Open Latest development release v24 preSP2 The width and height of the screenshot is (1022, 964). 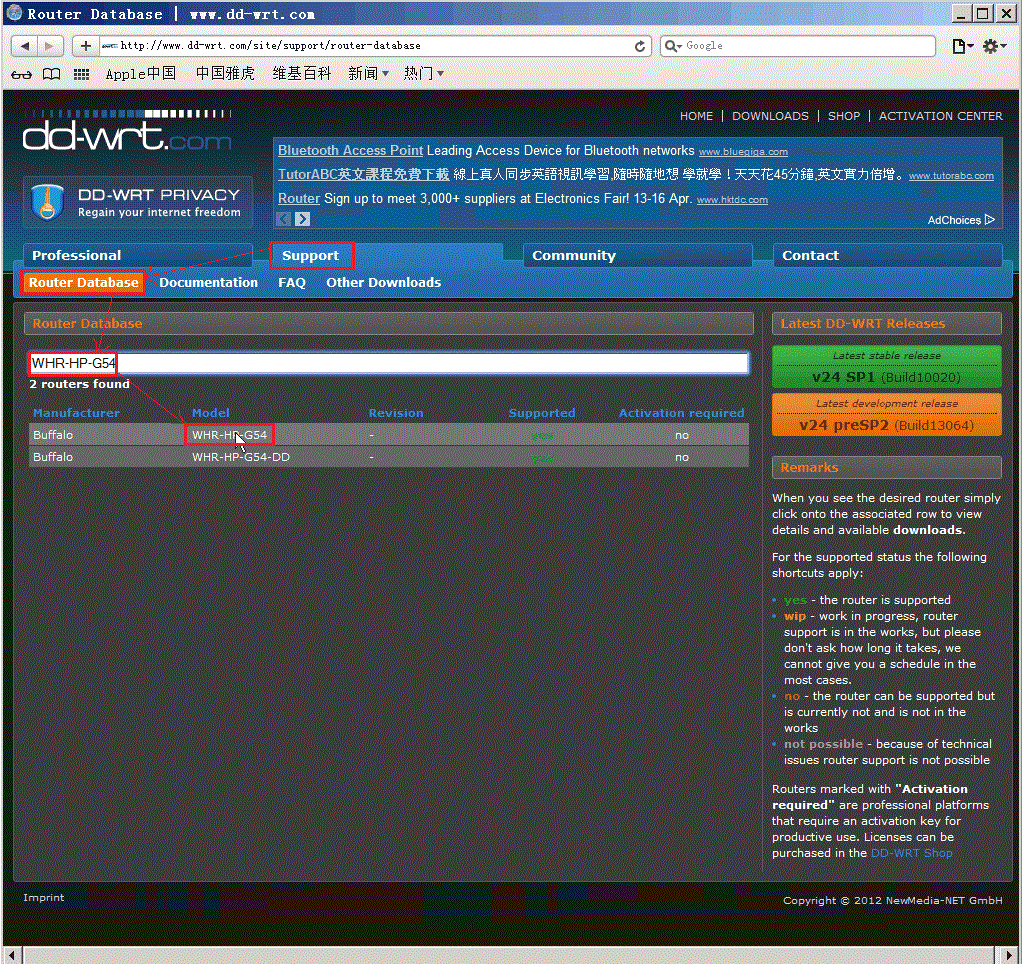pos(886,415)
